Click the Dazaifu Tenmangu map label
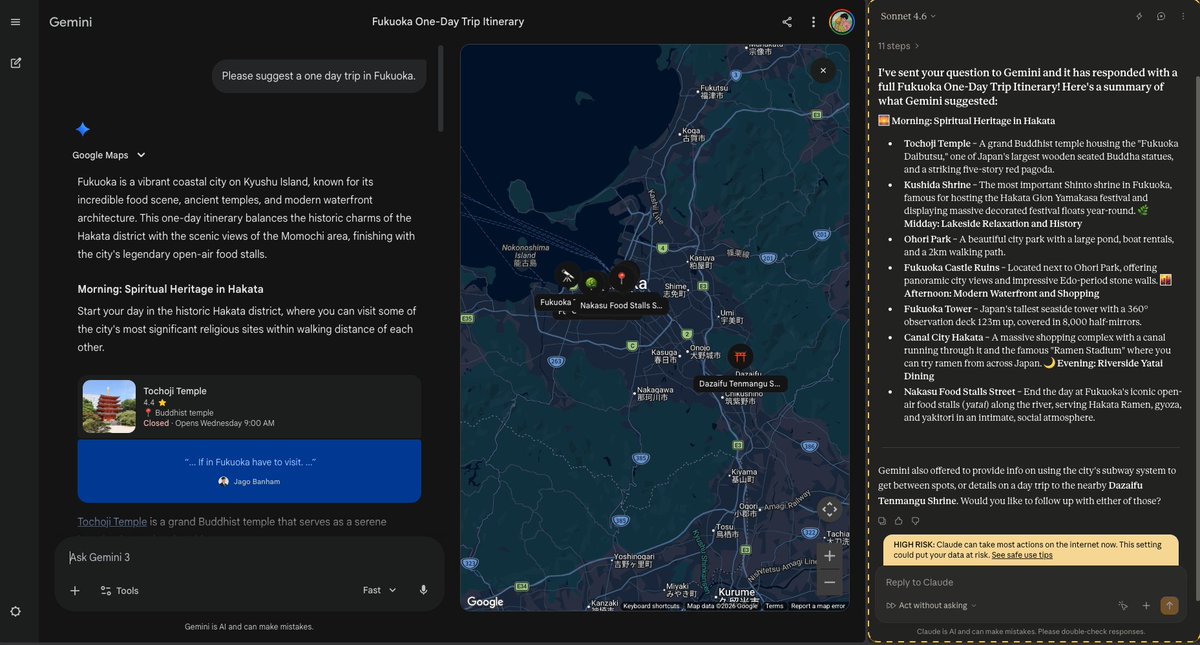The width and height of the screenshot is (1200, 645). 740,384
